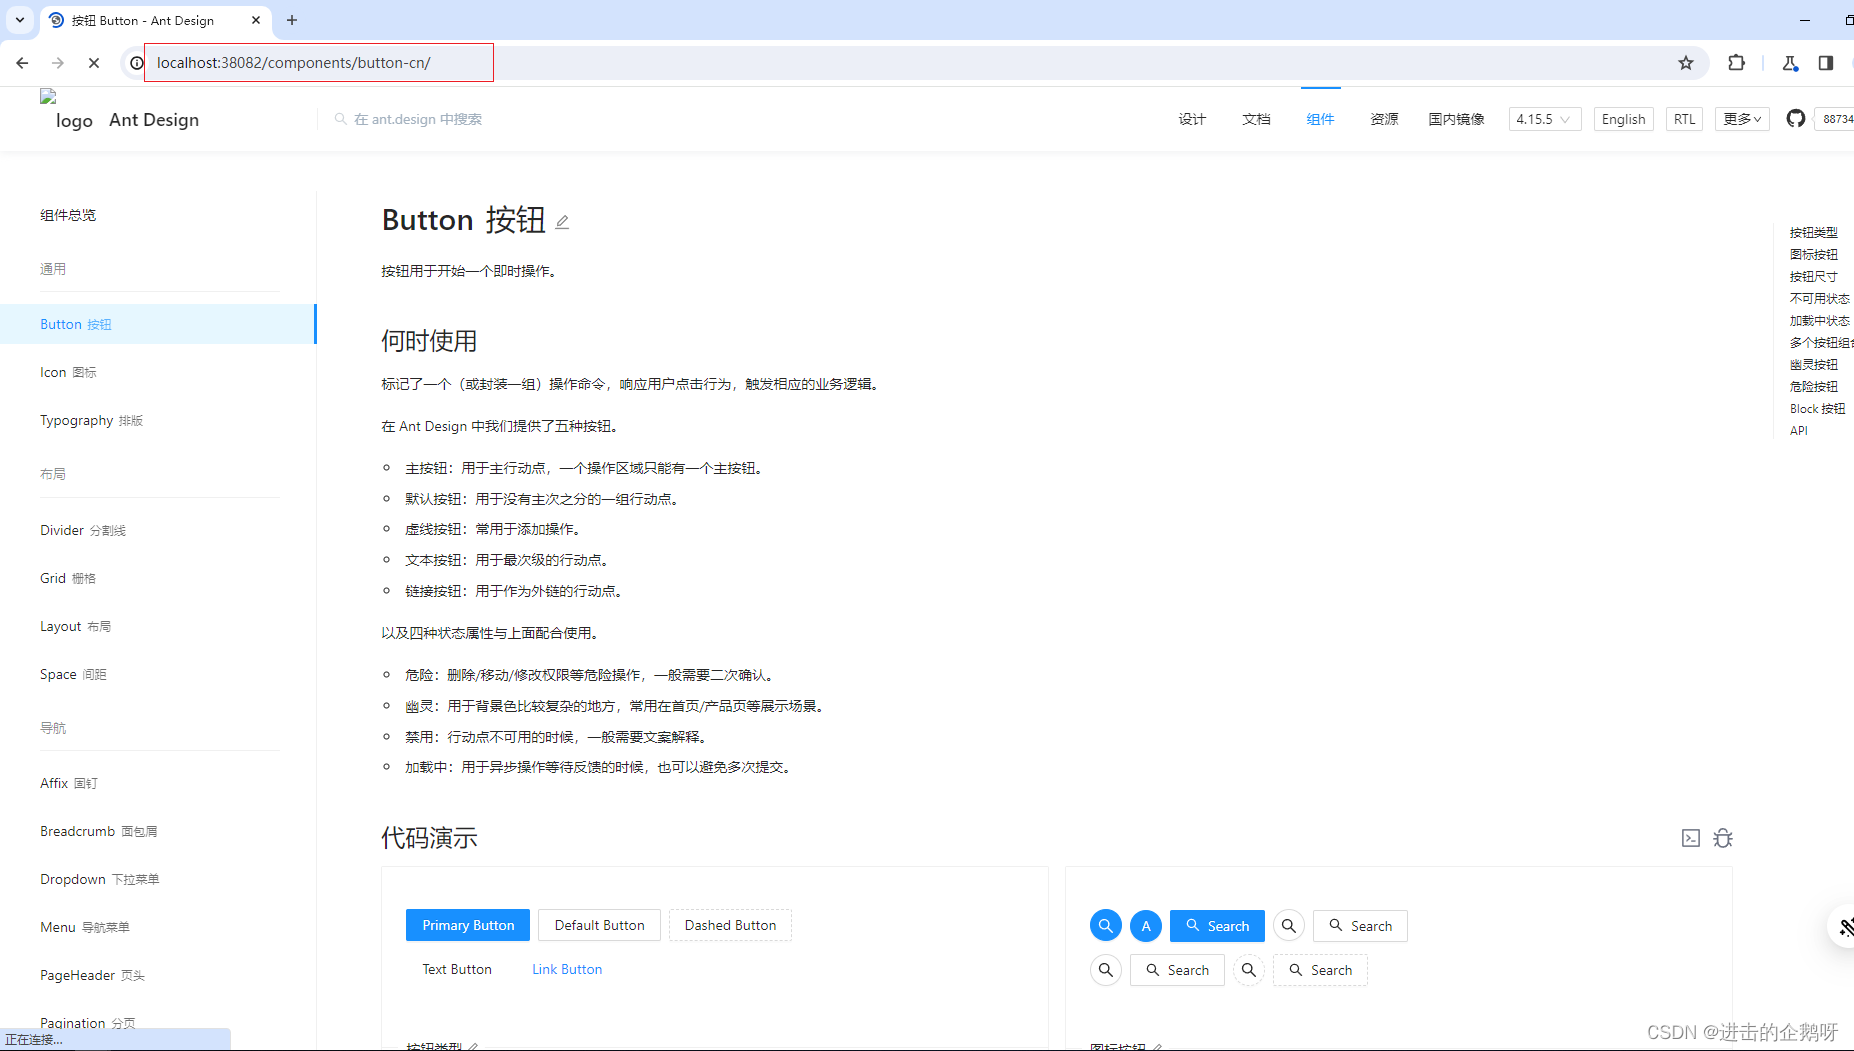Click the Default Button demo
The width and height of the screenshot is (1854, 1051).
[600, 925]
